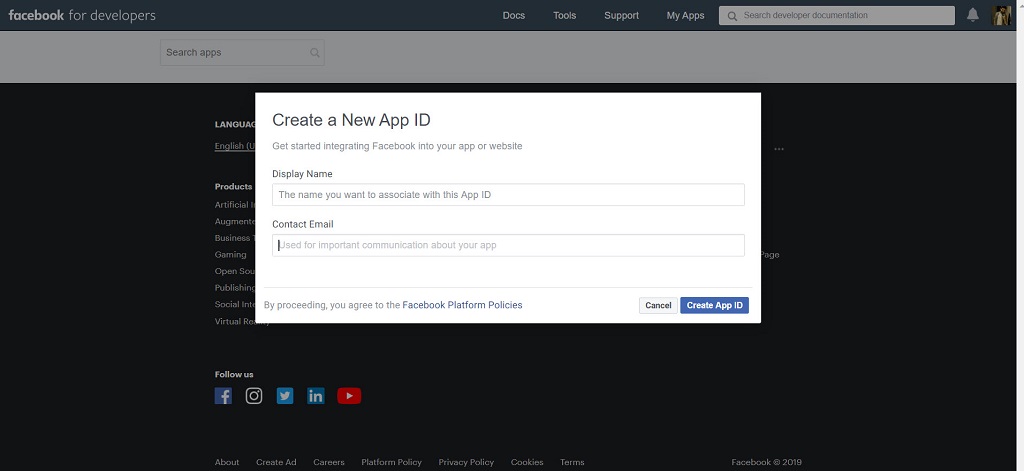The height and width of the screenshot is (471, 1024).
Task: Click the documentation search magnifier icon
Action: [x=732, y=16]
